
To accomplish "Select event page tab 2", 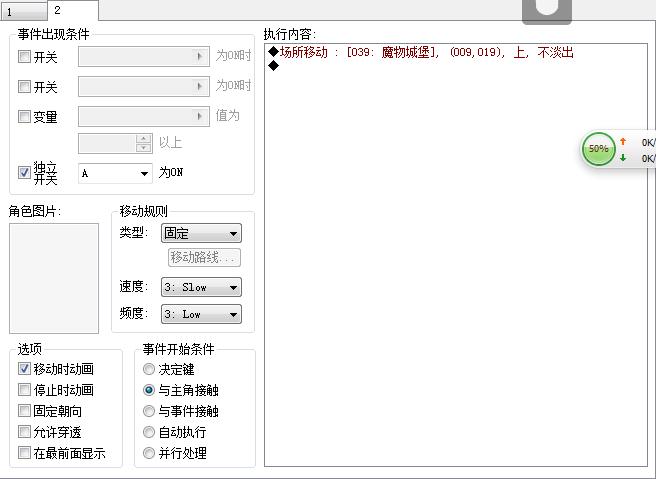I will coord(73,10).
